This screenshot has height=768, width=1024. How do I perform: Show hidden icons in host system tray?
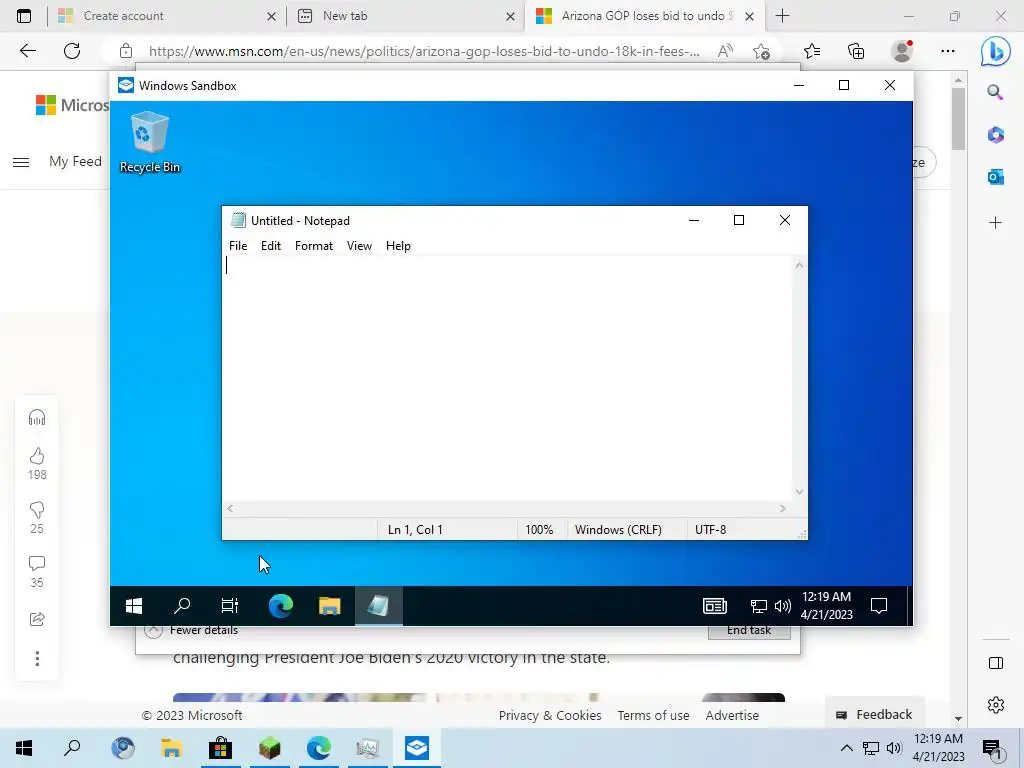846,748
